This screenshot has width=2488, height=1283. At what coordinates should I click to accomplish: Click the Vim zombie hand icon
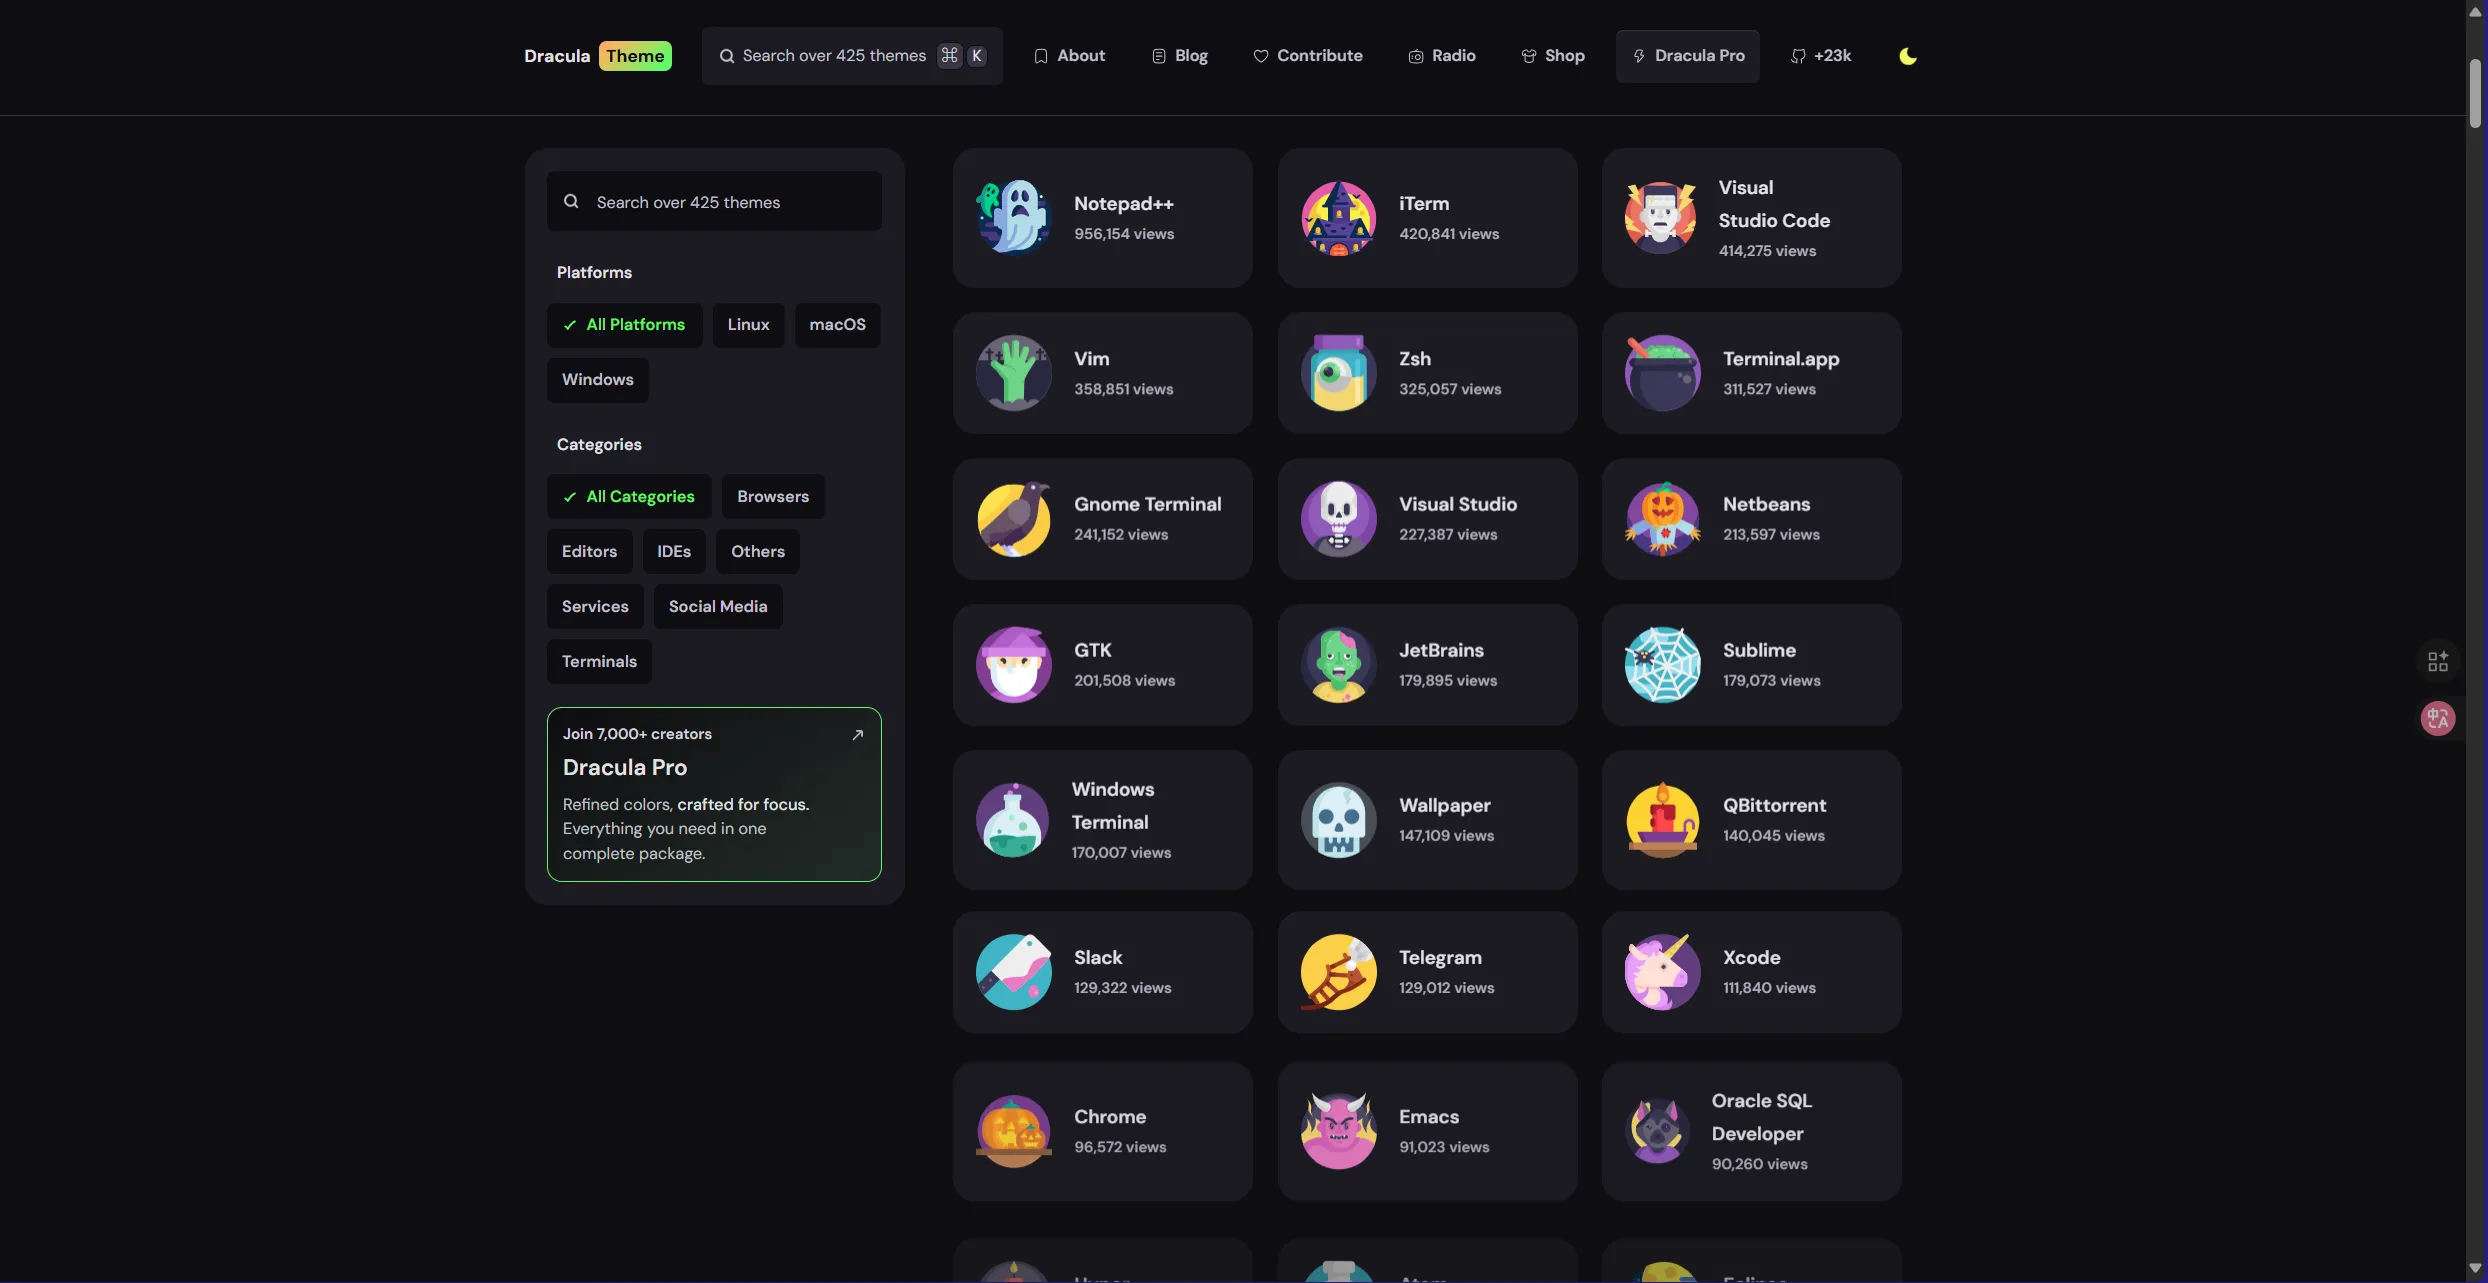1013,373
